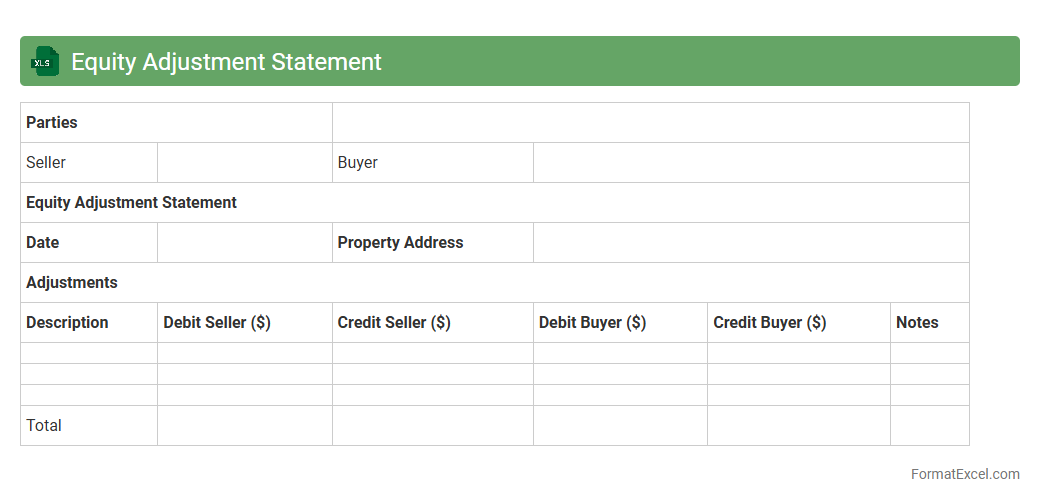Click the Credit Seller ($) column header
The image size is (1040, 503).
432,322
